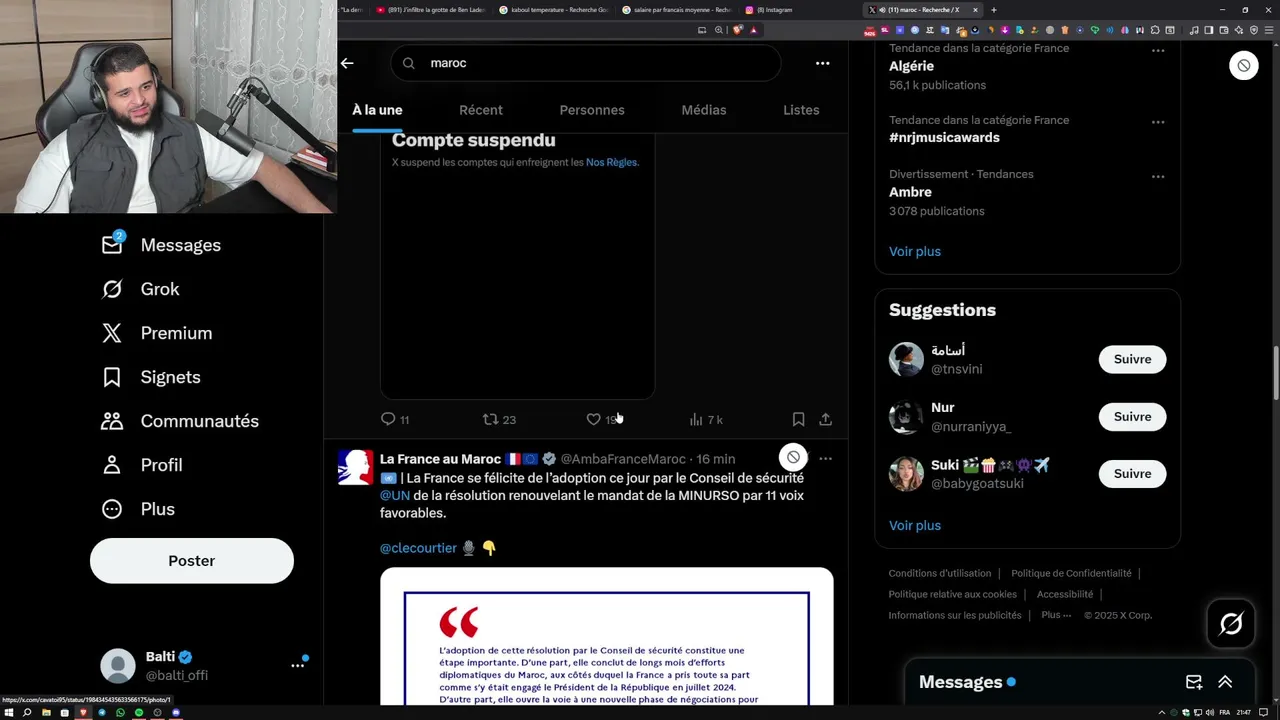Open 'Politique relative aux cookies' link
The height and width of the screenshot is (720, 1280).
point(953,594)
